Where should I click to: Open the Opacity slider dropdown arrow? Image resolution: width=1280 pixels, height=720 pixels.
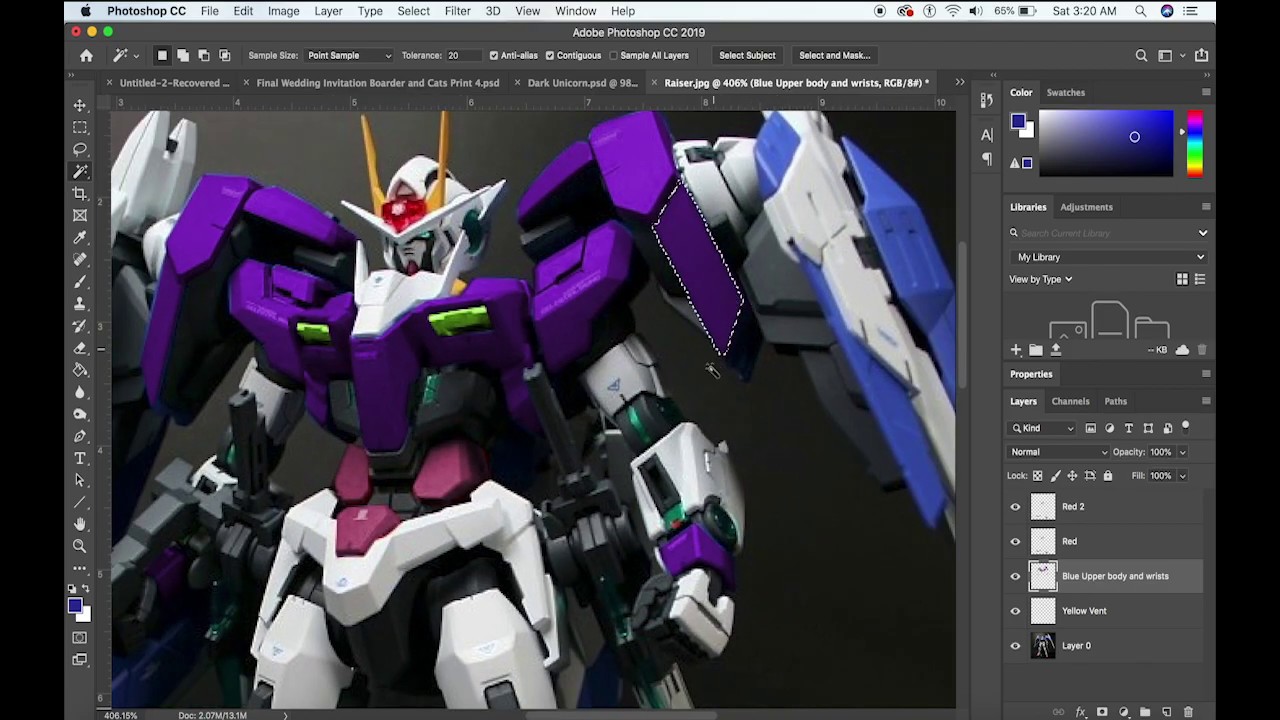[1182, 452]
